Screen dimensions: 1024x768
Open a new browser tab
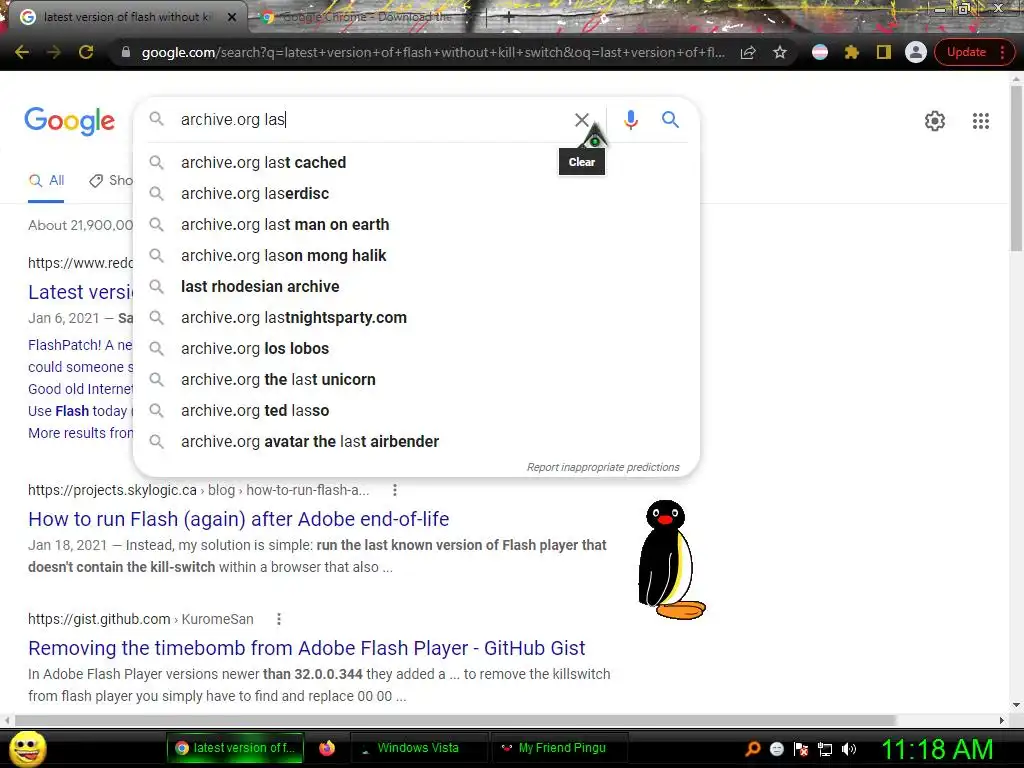pos(509,18)
